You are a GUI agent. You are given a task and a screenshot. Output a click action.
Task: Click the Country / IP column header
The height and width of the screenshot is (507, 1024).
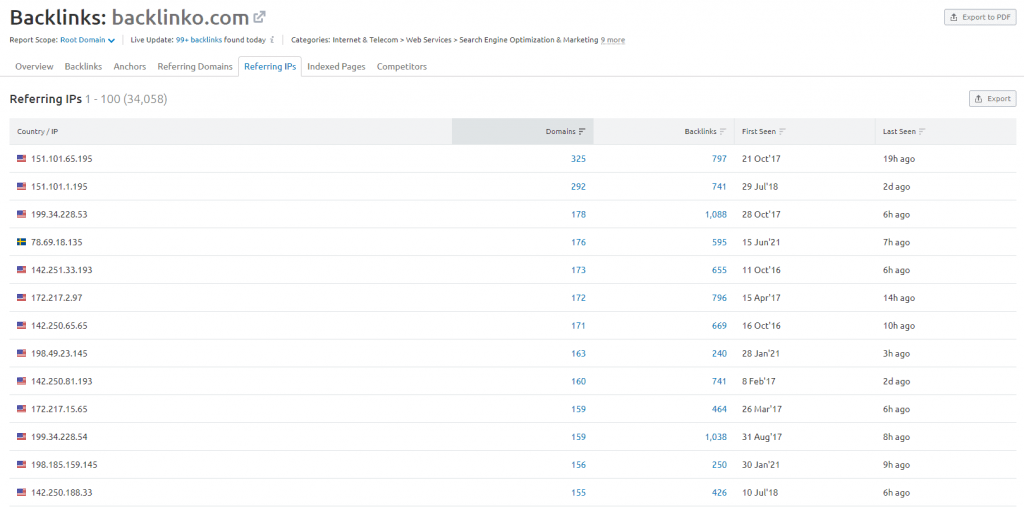37,131
